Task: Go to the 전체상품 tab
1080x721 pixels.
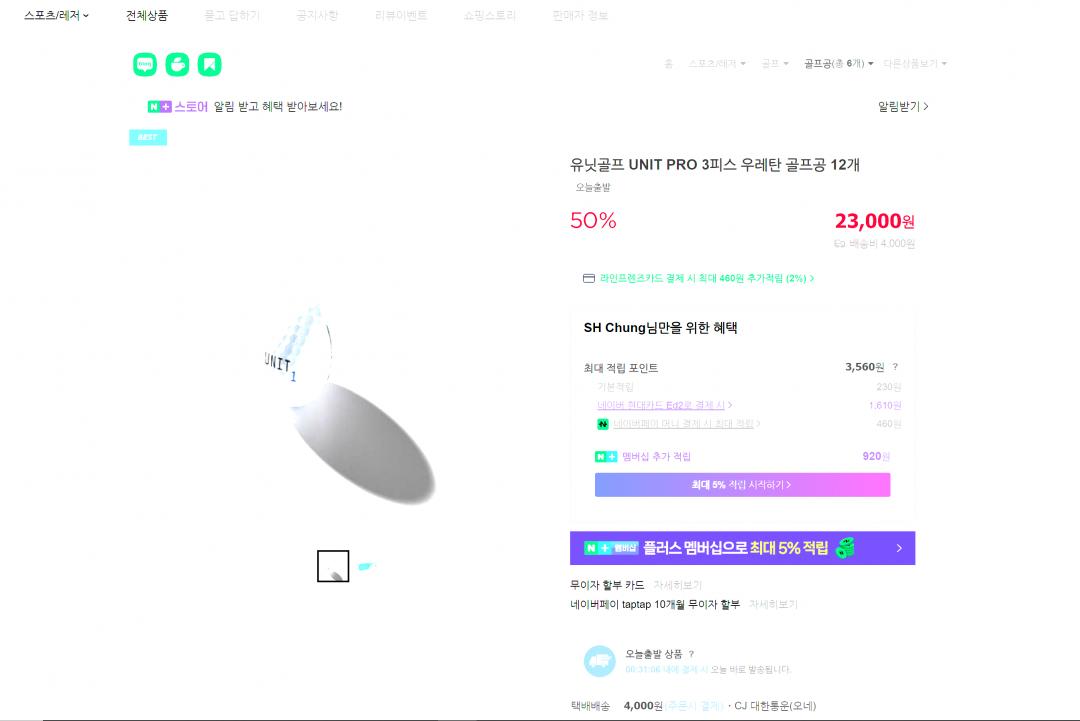Action: click(x=147, y=16)
